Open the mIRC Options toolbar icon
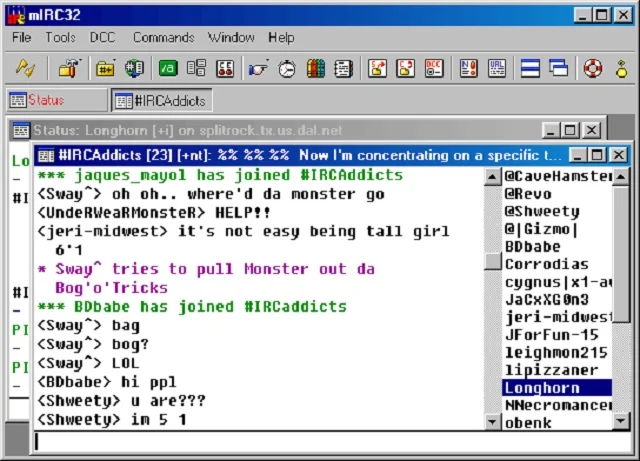This screenshot has height=461, width=640. (x=68, y=69)
